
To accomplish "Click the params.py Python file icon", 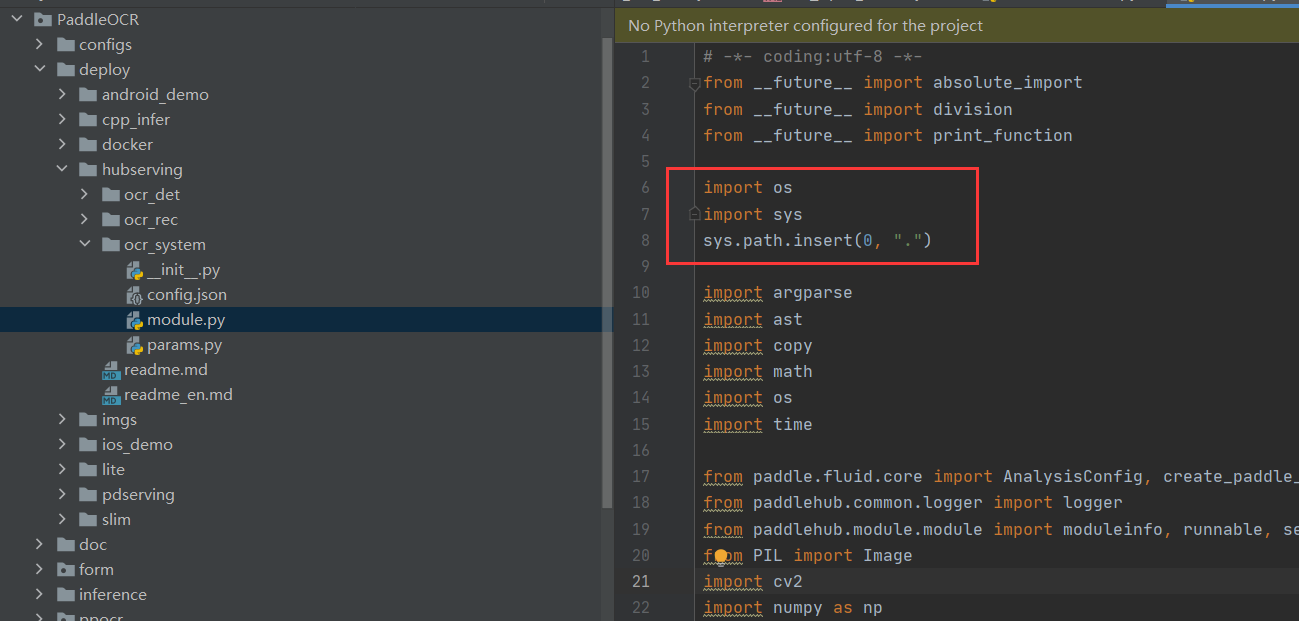I will pos(134,345).
